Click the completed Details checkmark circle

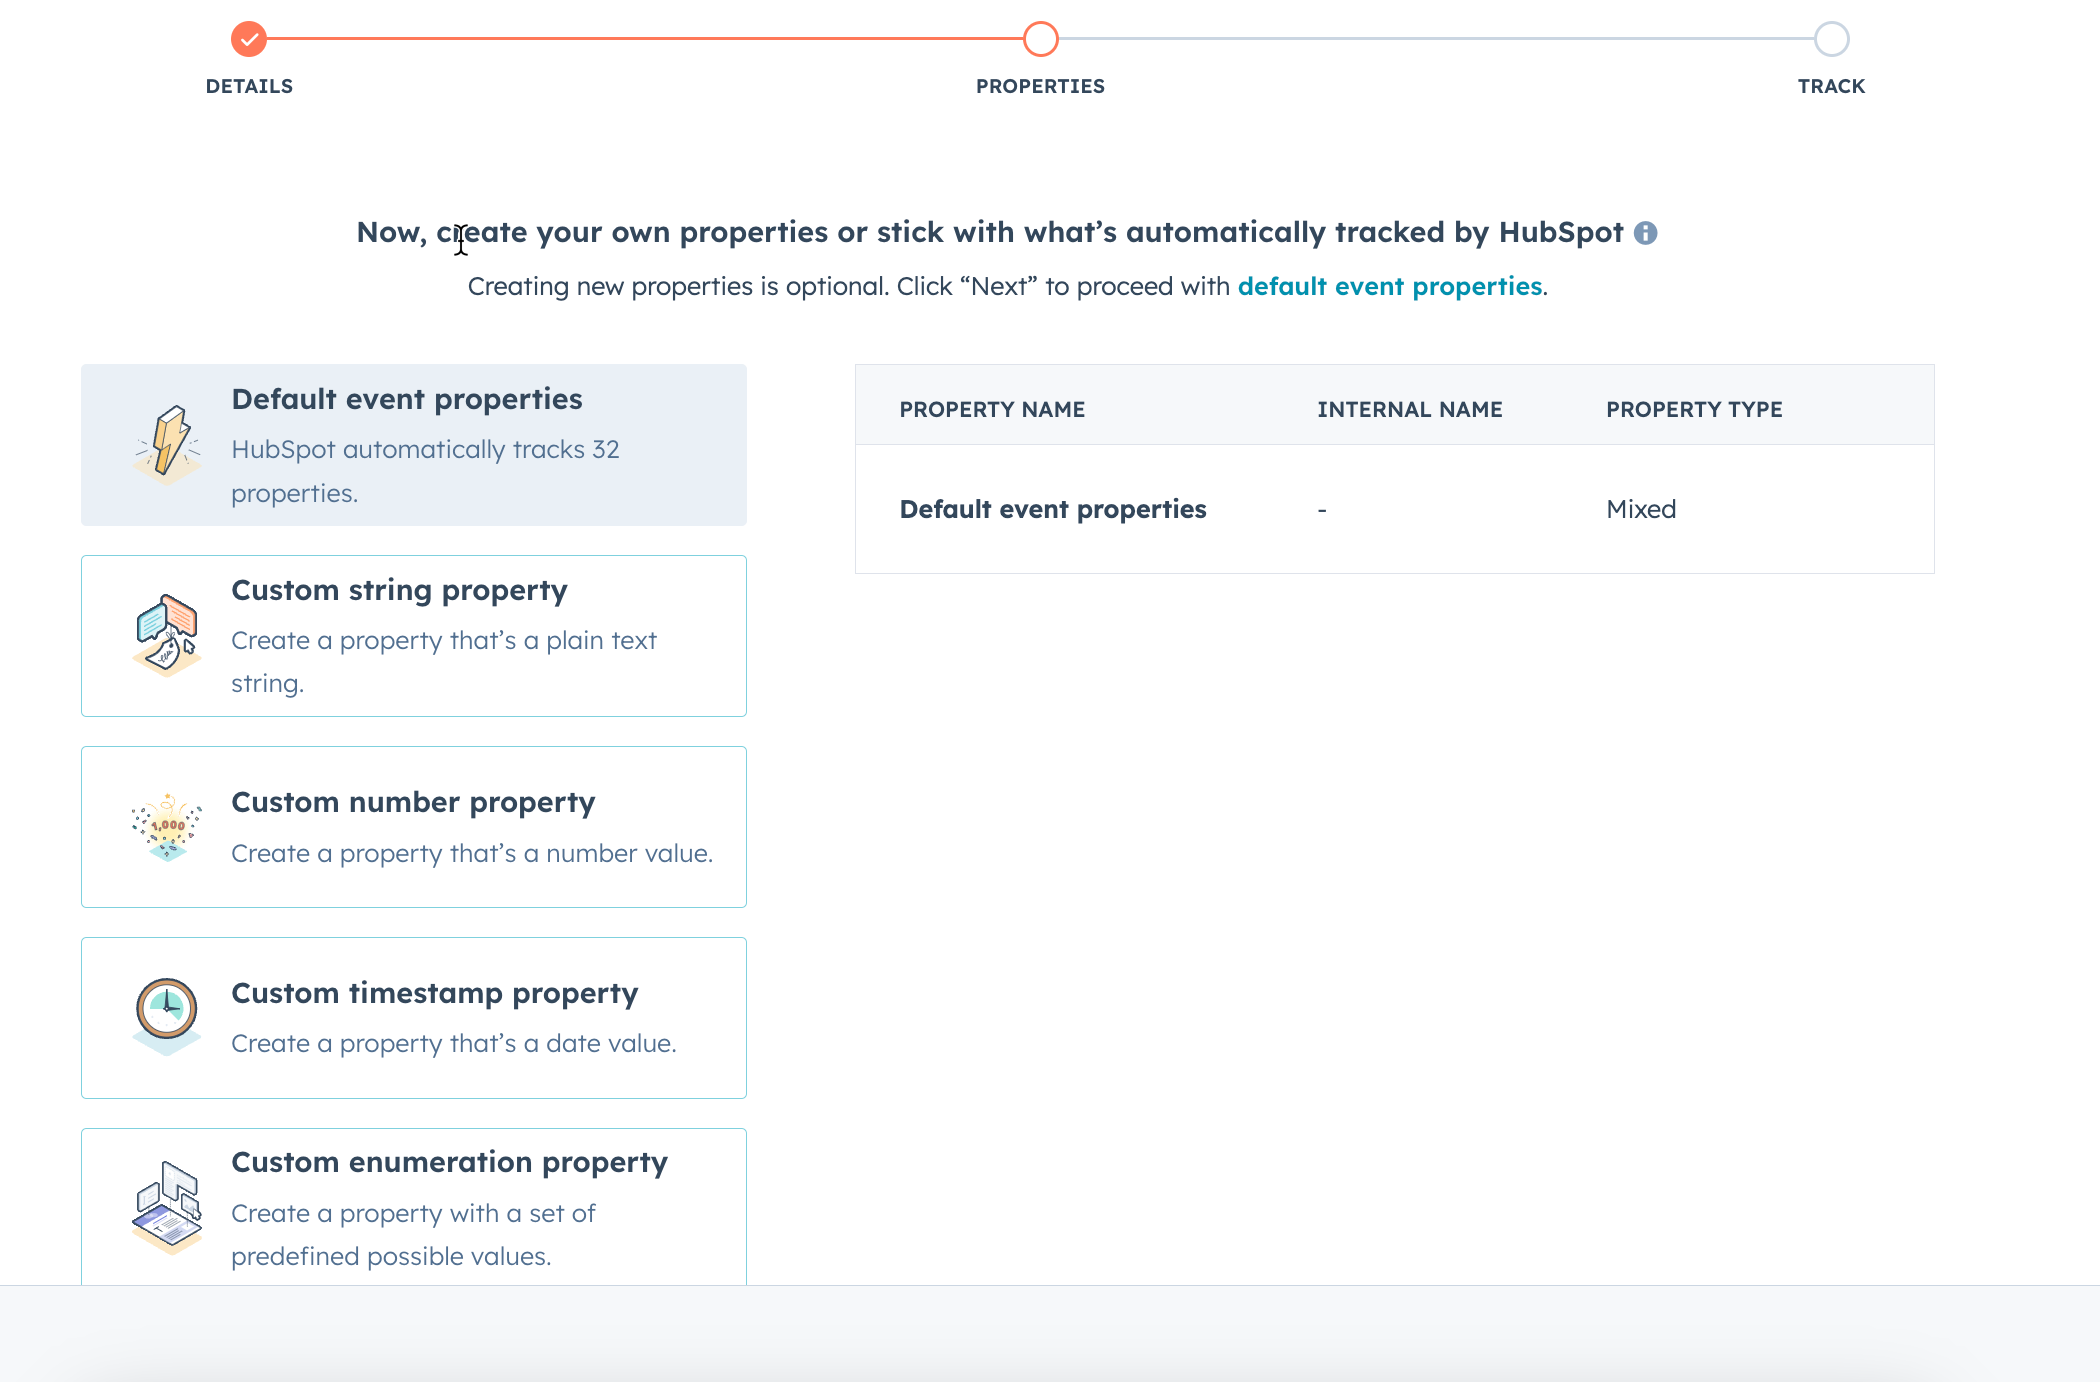[249, 40]
